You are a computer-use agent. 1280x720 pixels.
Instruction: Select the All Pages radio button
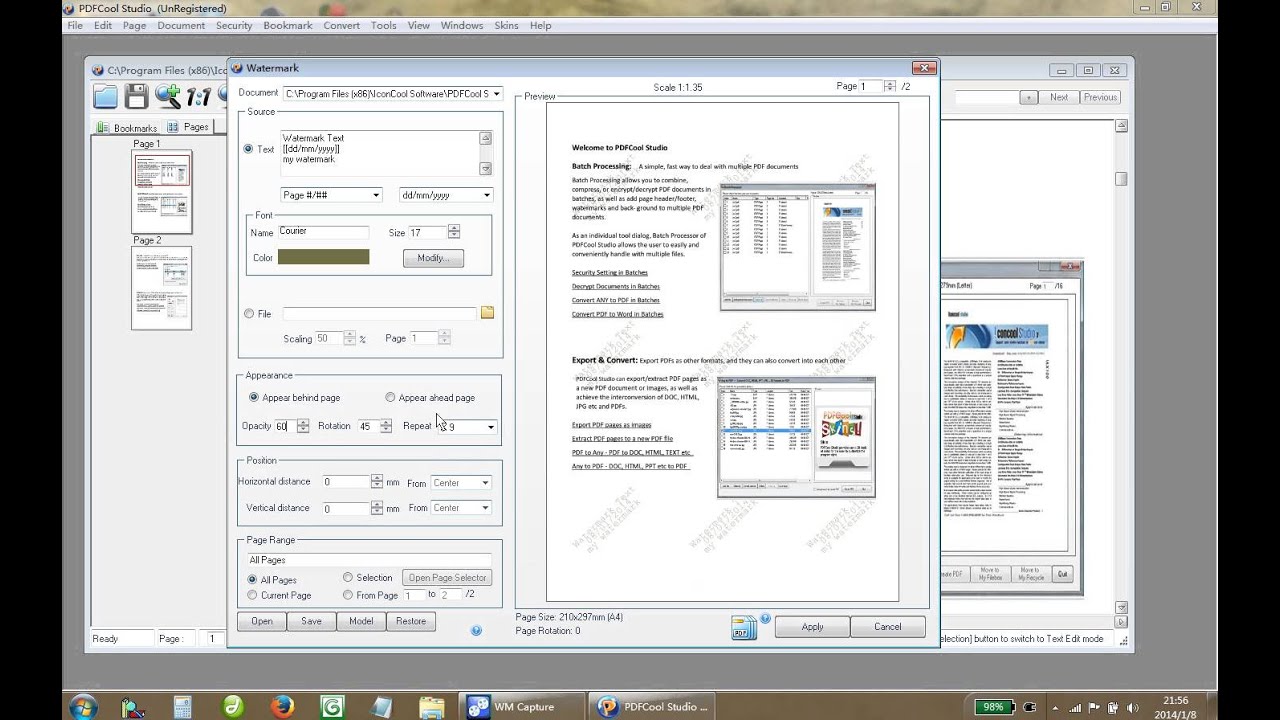[x=252, y=579]
